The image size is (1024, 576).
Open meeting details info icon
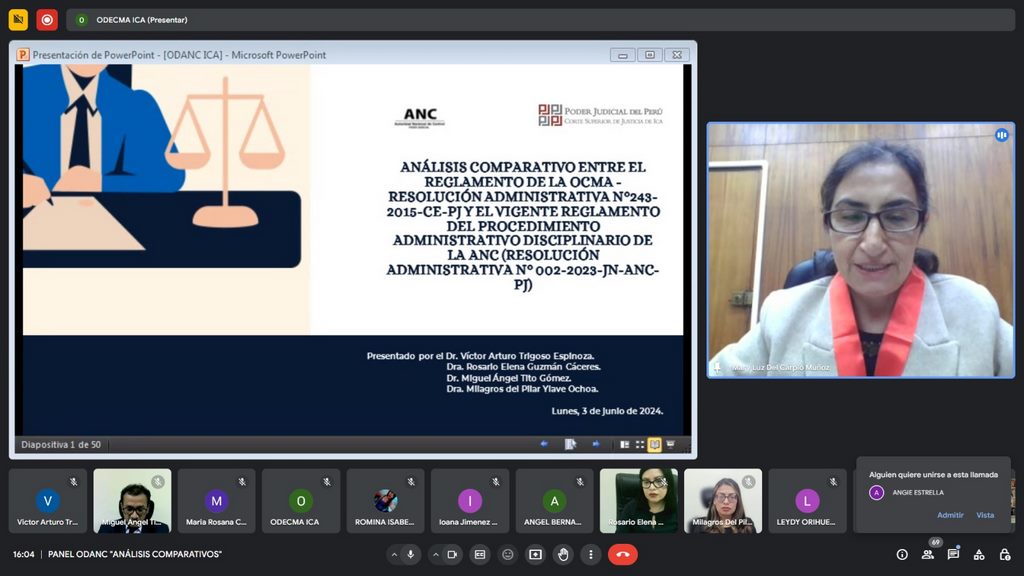click(x=902, y=554)
